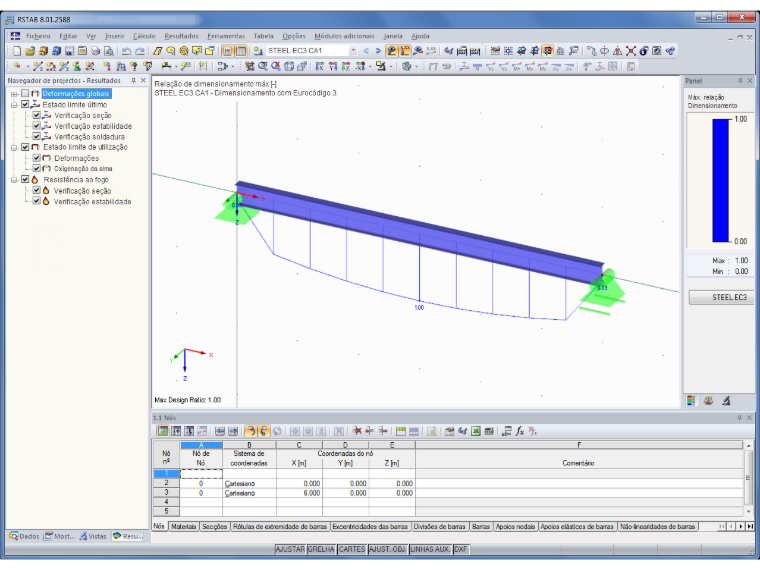Click the CARTES status bar button
760x570 pixels.
tap(352, 549)
